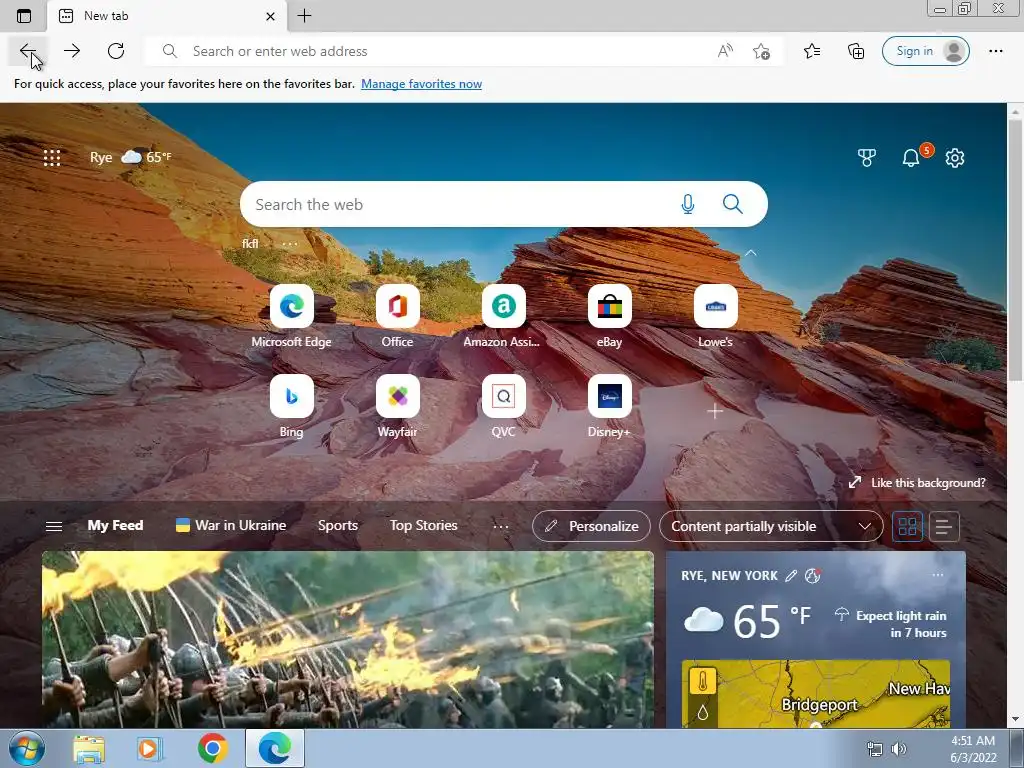Open the app launcher grid icon
Screen dimensions: 1024x768
point(52,157)
